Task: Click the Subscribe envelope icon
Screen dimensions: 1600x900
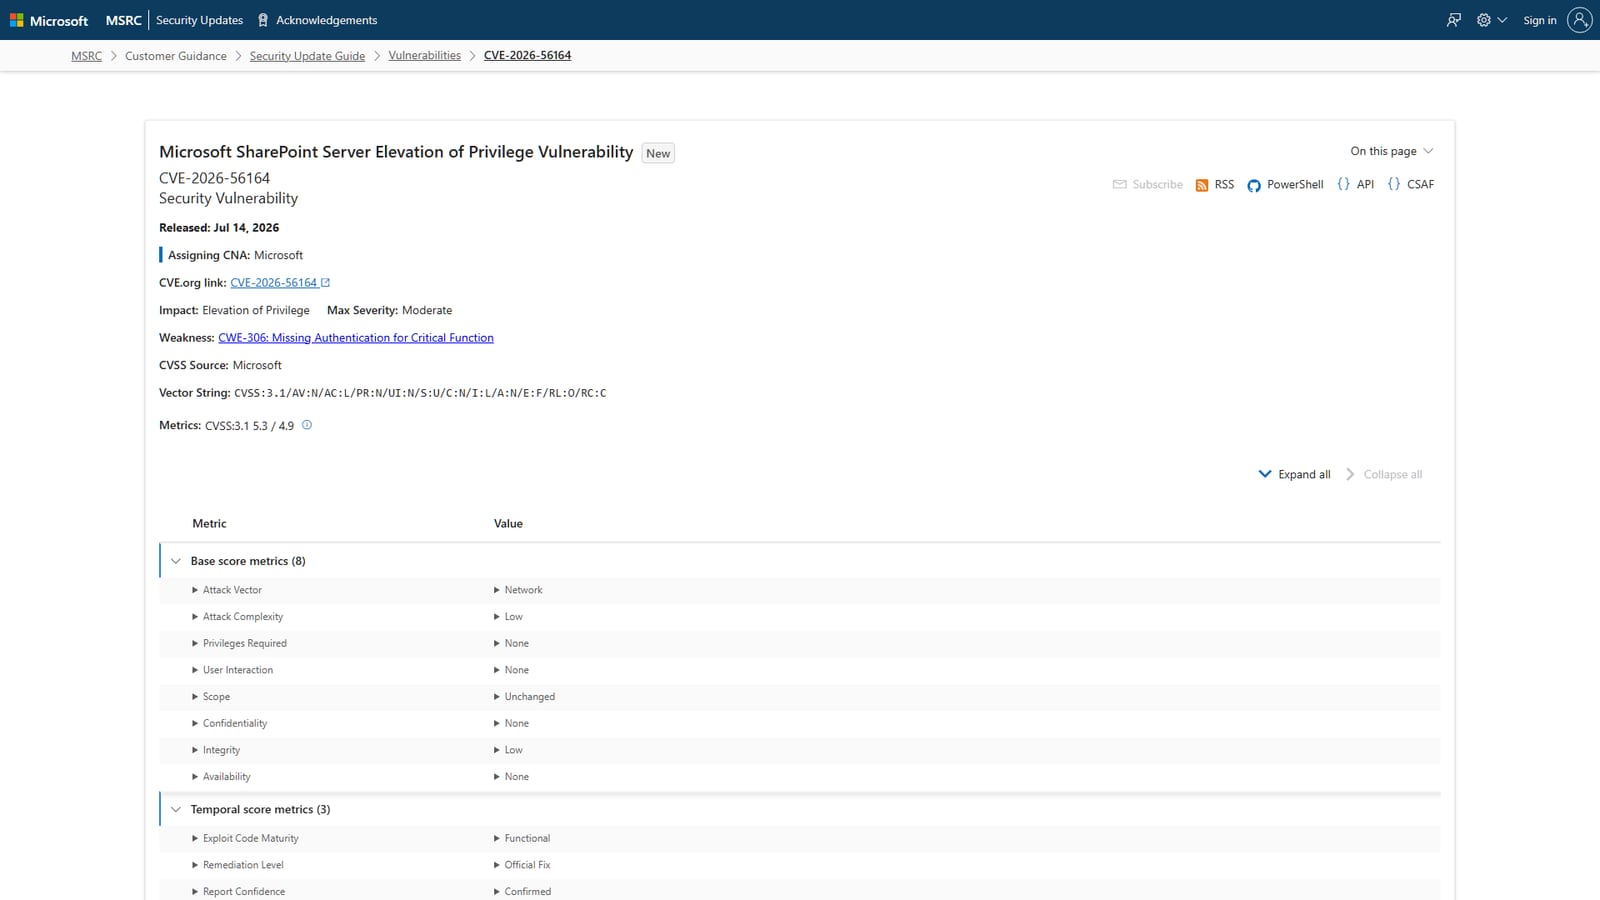Action: 1120,184
